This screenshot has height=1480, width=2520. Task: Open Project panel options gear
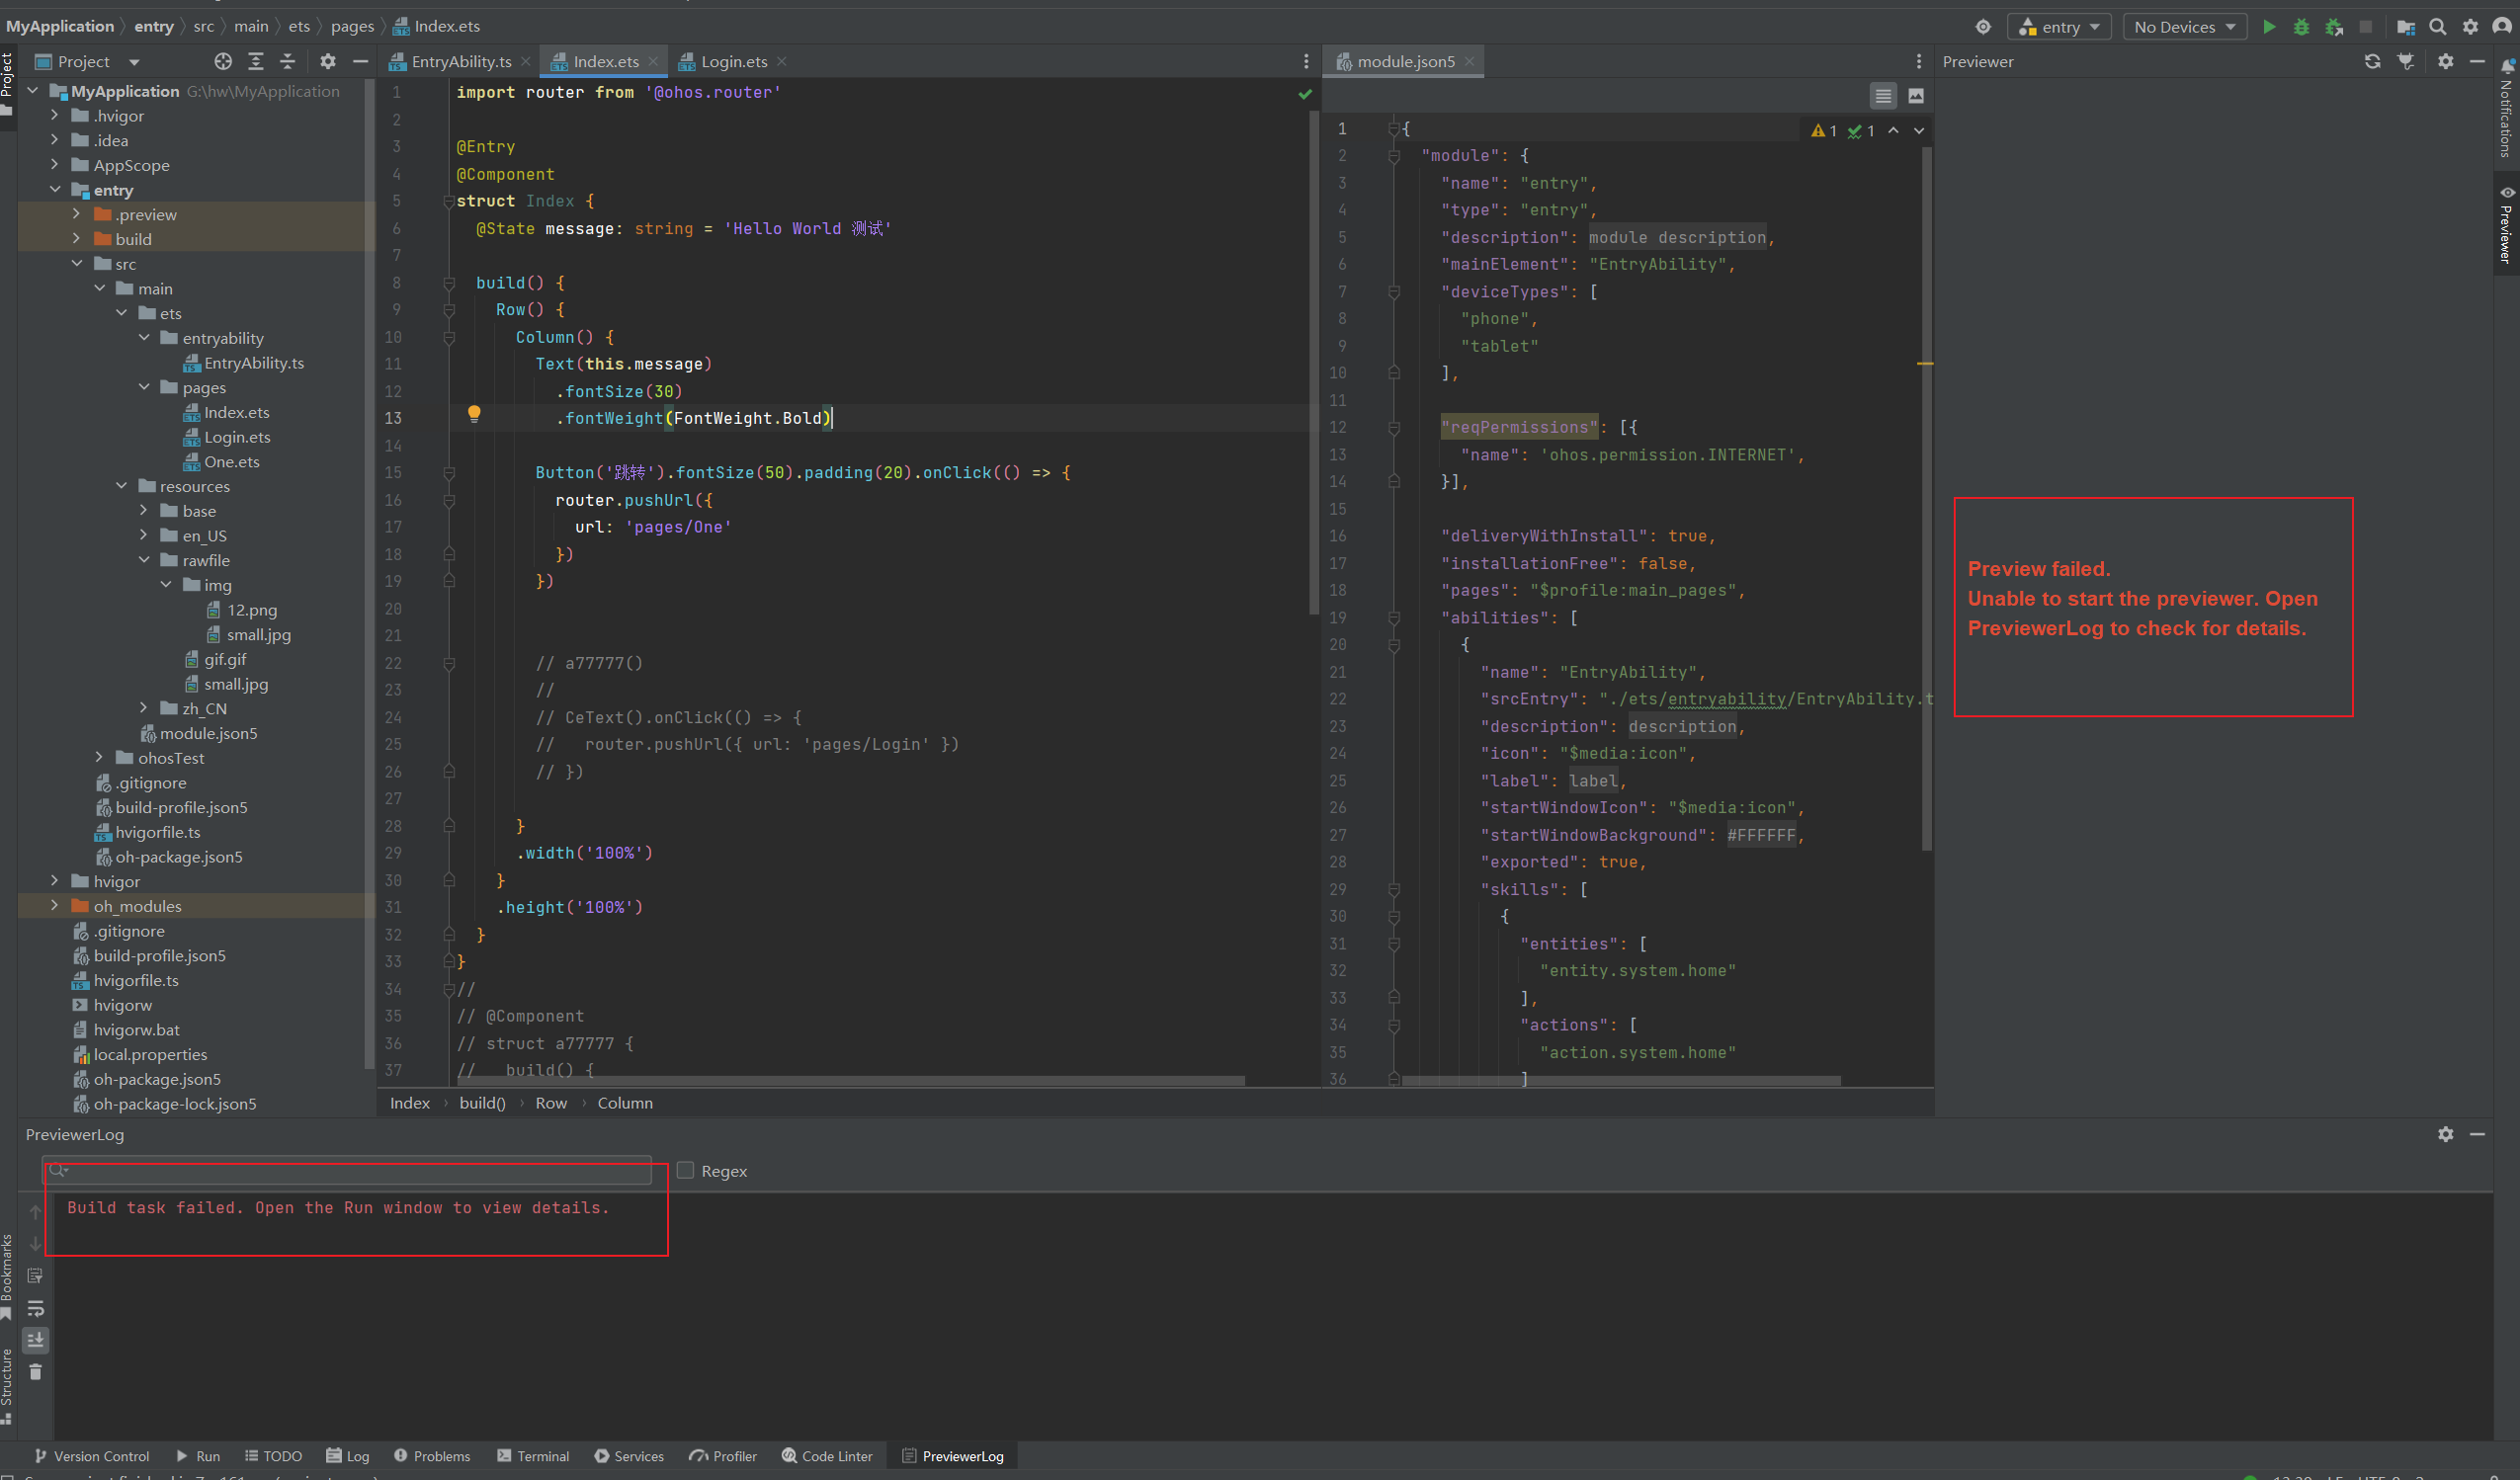coord(328,62)
